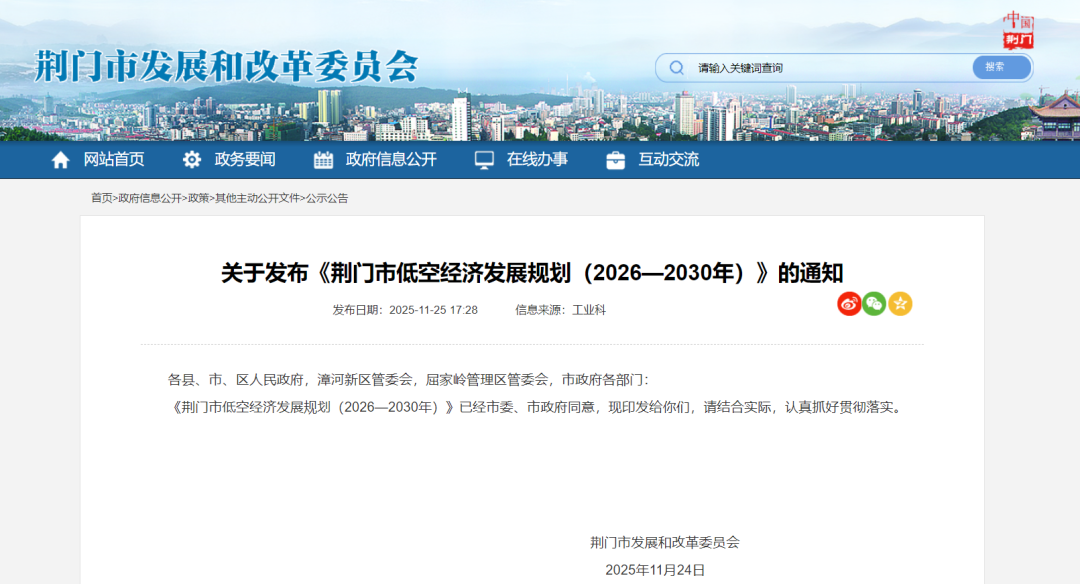
Task: Click the magnifier icon in the search bar
Action: pos(677,67)
